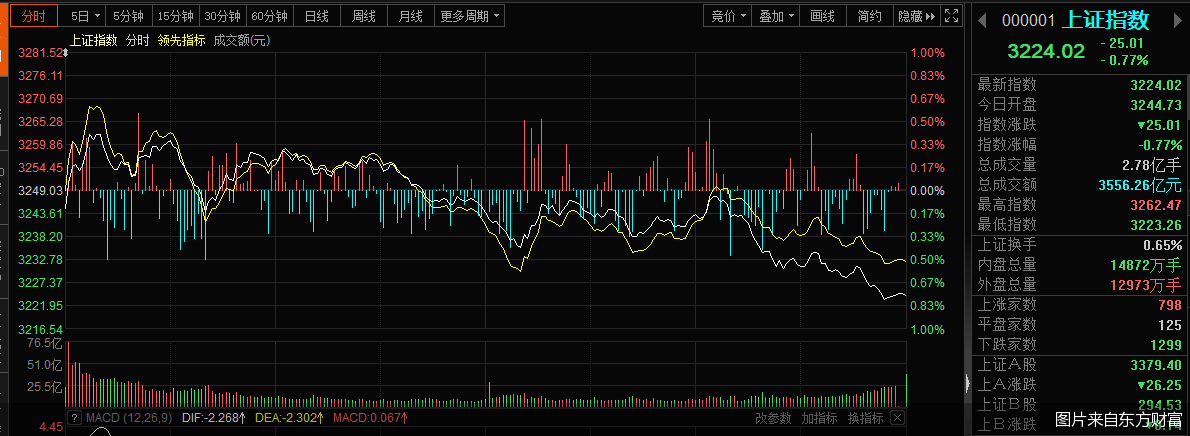Click the MACD help question mark icon
The width and height of the screenshot is (1190, 436).
point(73,417)
